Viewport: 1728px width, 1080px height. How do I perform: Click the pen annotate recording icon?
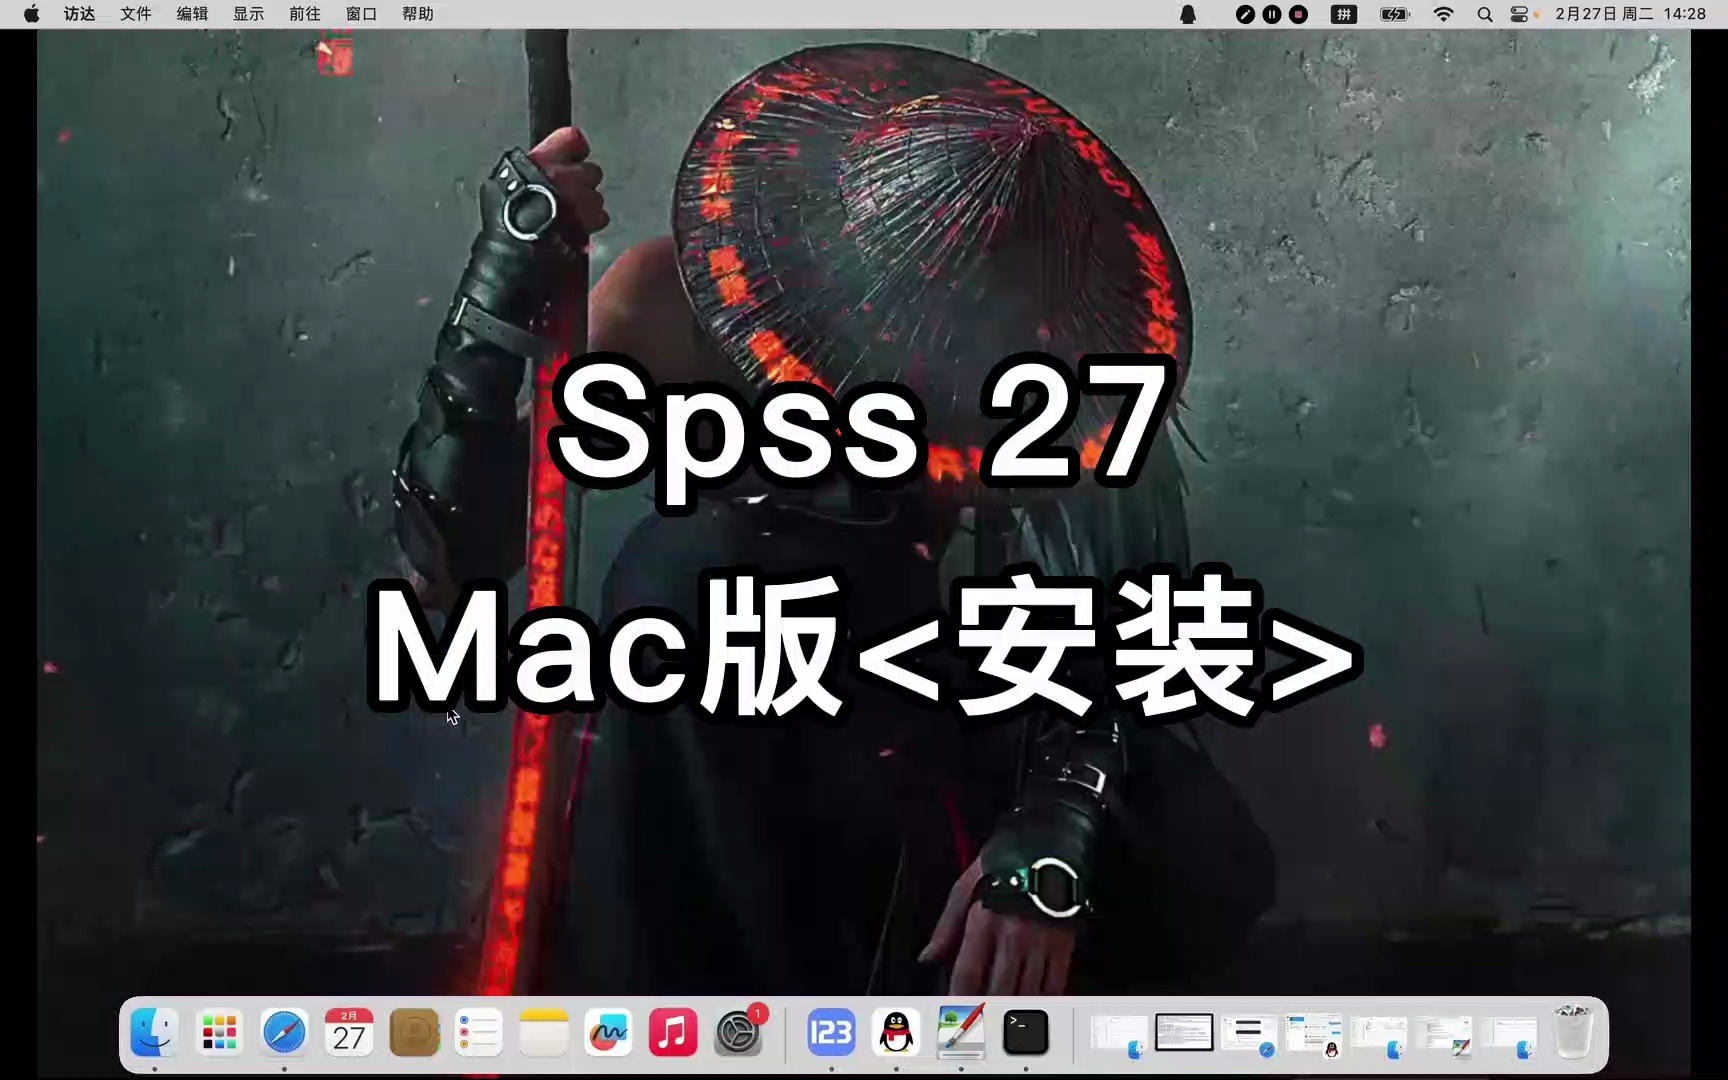tap(1245, 14)
